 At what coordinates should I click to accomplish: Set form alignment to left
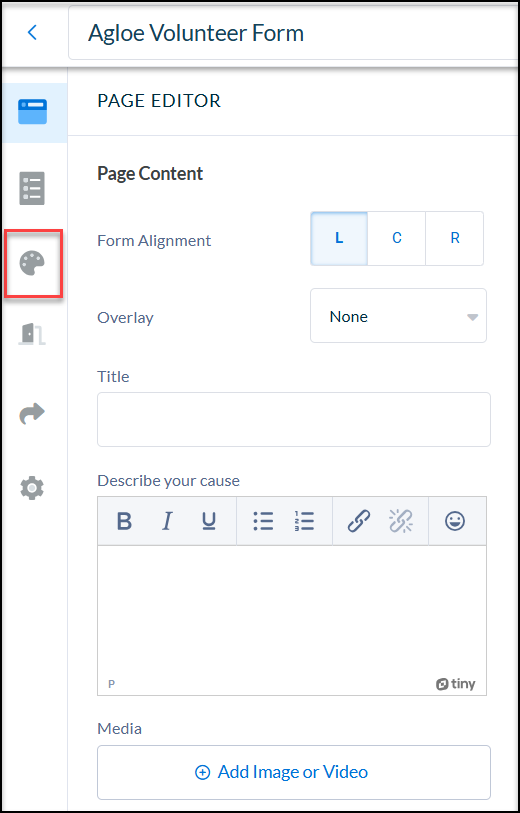(339, 239)
